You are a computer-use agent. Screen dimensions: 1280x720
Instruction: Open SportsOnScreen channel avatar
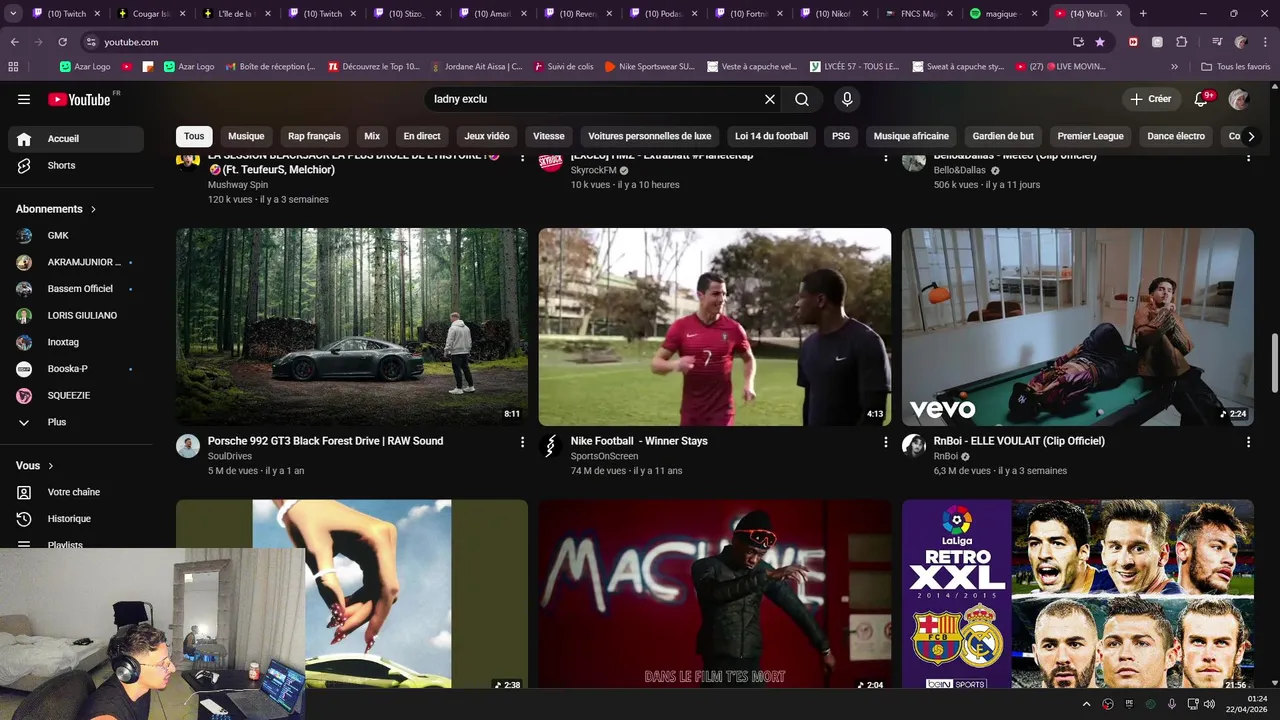pos(551,446)
